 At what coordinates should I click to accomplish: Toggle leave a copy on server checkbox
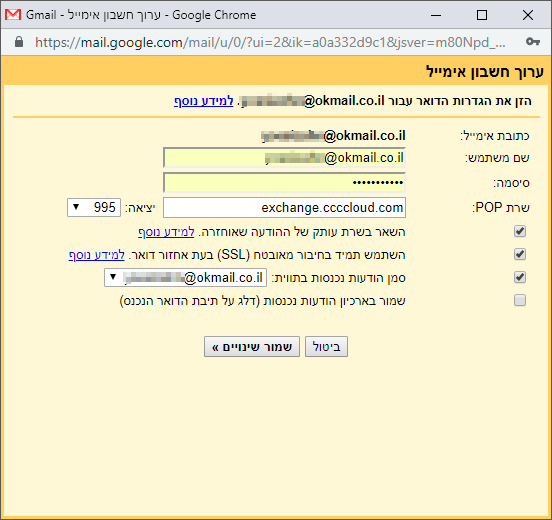pyautogui.click(x=520, y=232)
